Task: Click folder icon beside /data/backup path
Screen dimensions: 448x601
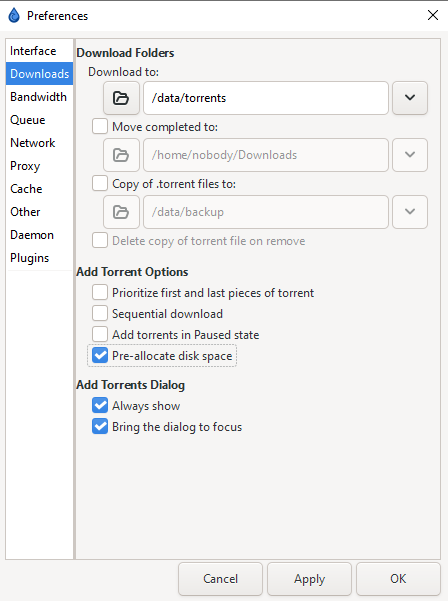Action: pos(121,212)
